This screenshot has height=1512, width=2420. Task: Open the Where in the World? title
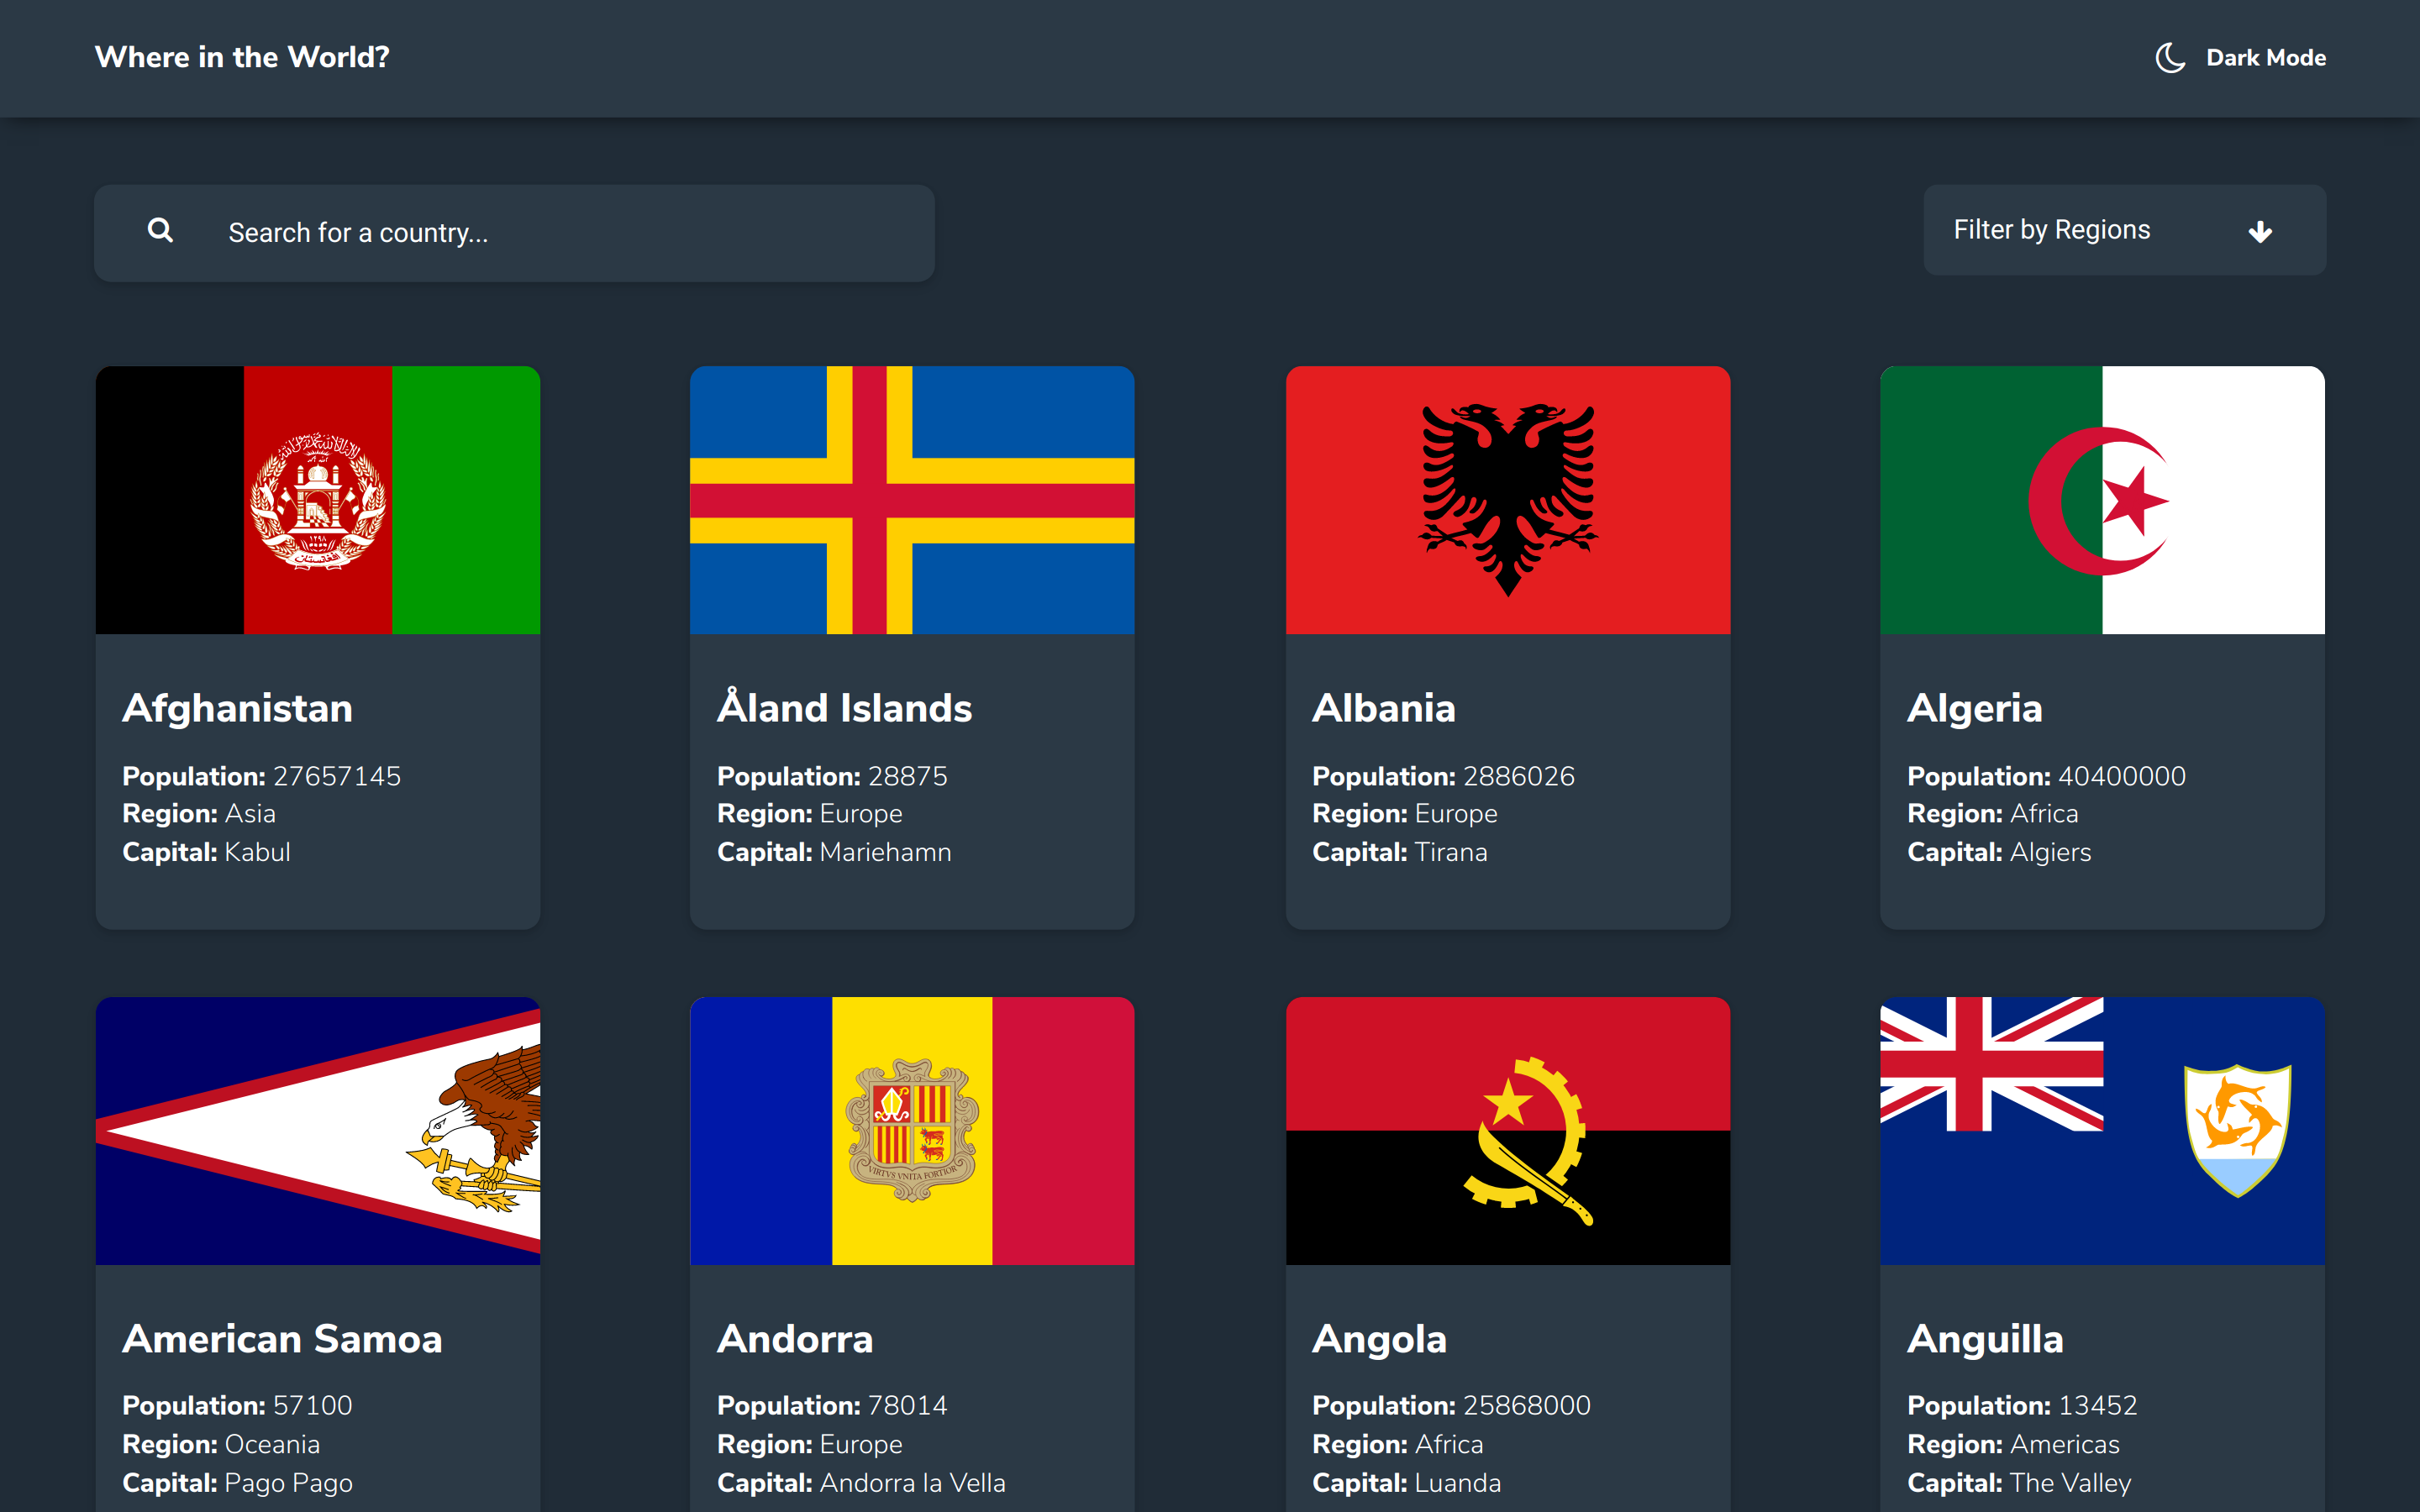242,57
